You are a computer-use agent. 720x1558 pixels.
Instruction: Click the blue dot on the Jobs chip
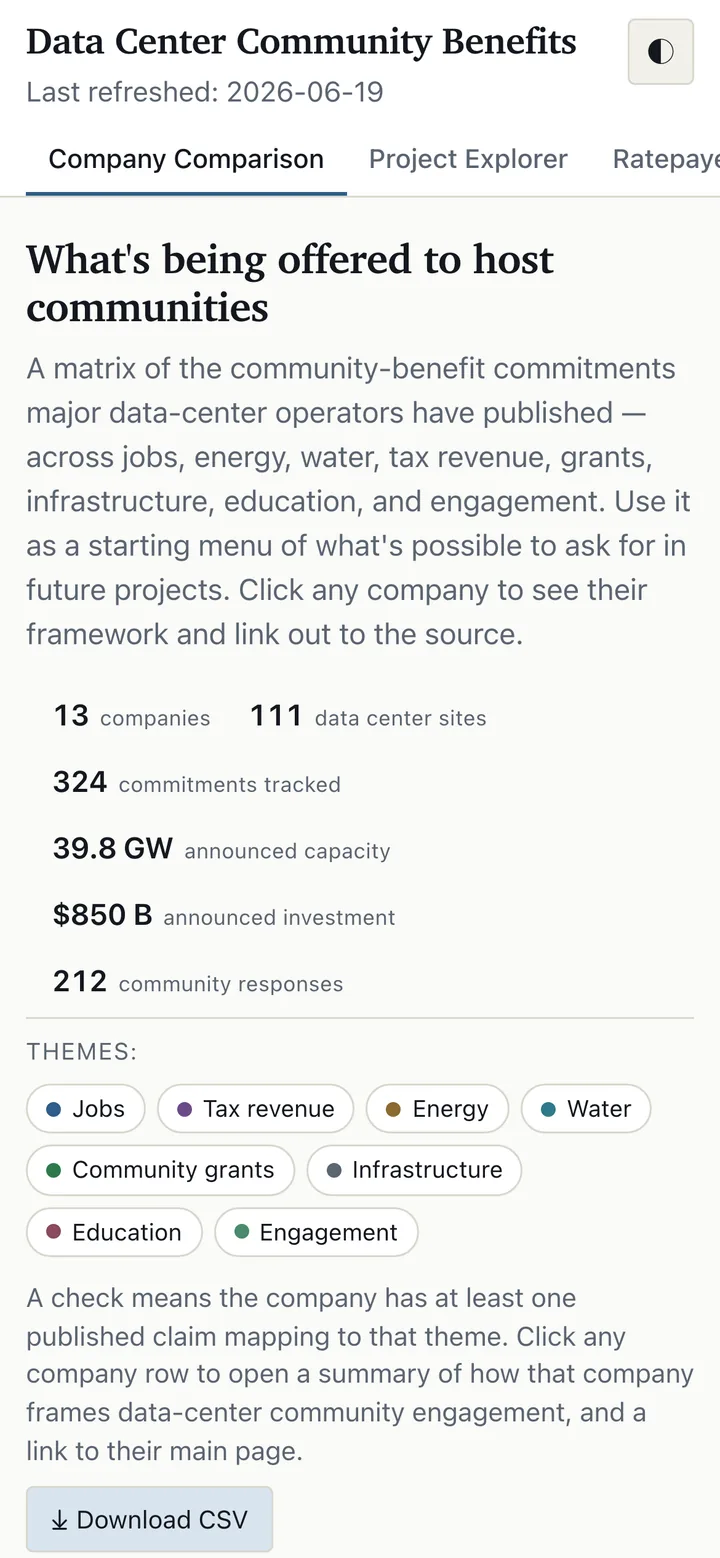click(x=54, y=1109)
